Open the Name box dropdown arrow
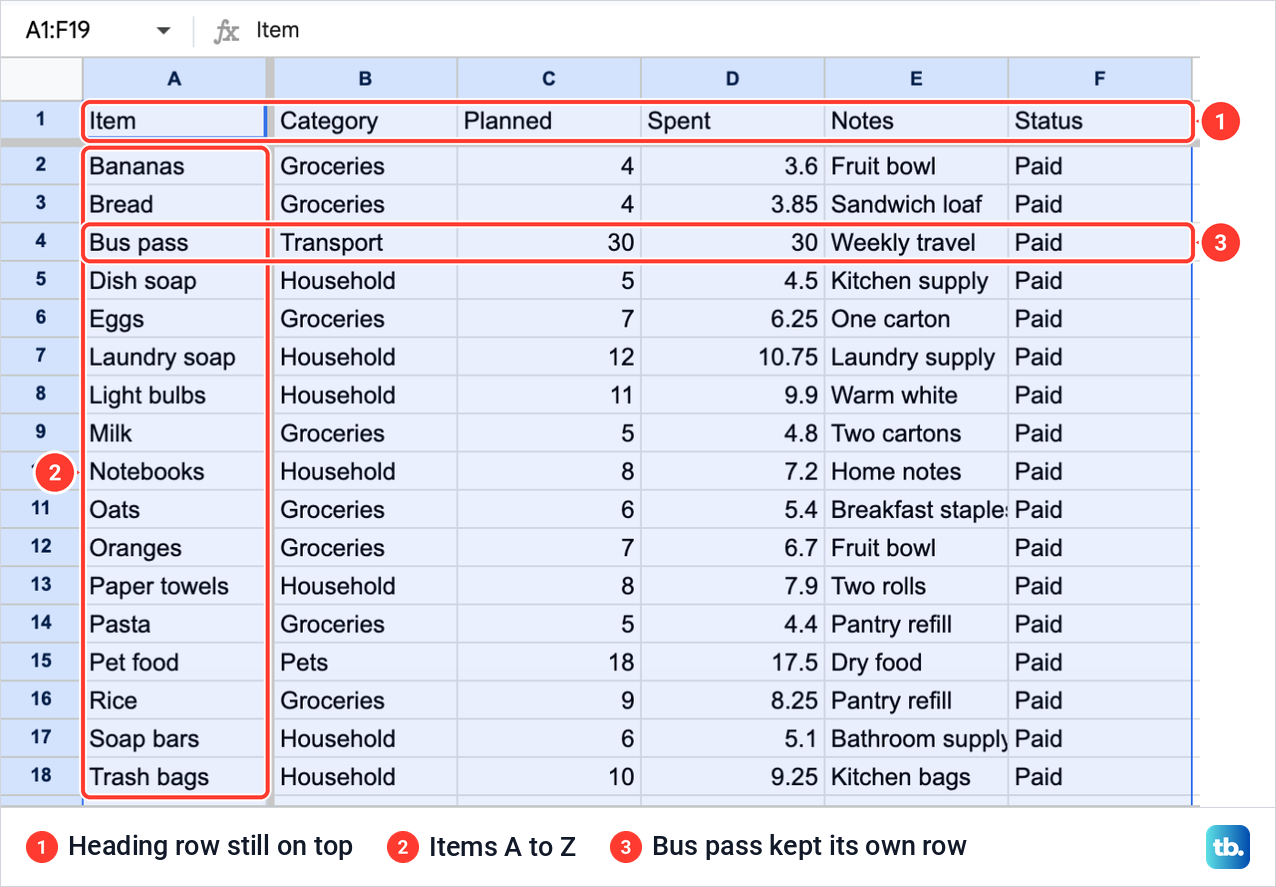Image resolution: width=1276 pixels, height=887 pixels. click(x=164, y=31)
